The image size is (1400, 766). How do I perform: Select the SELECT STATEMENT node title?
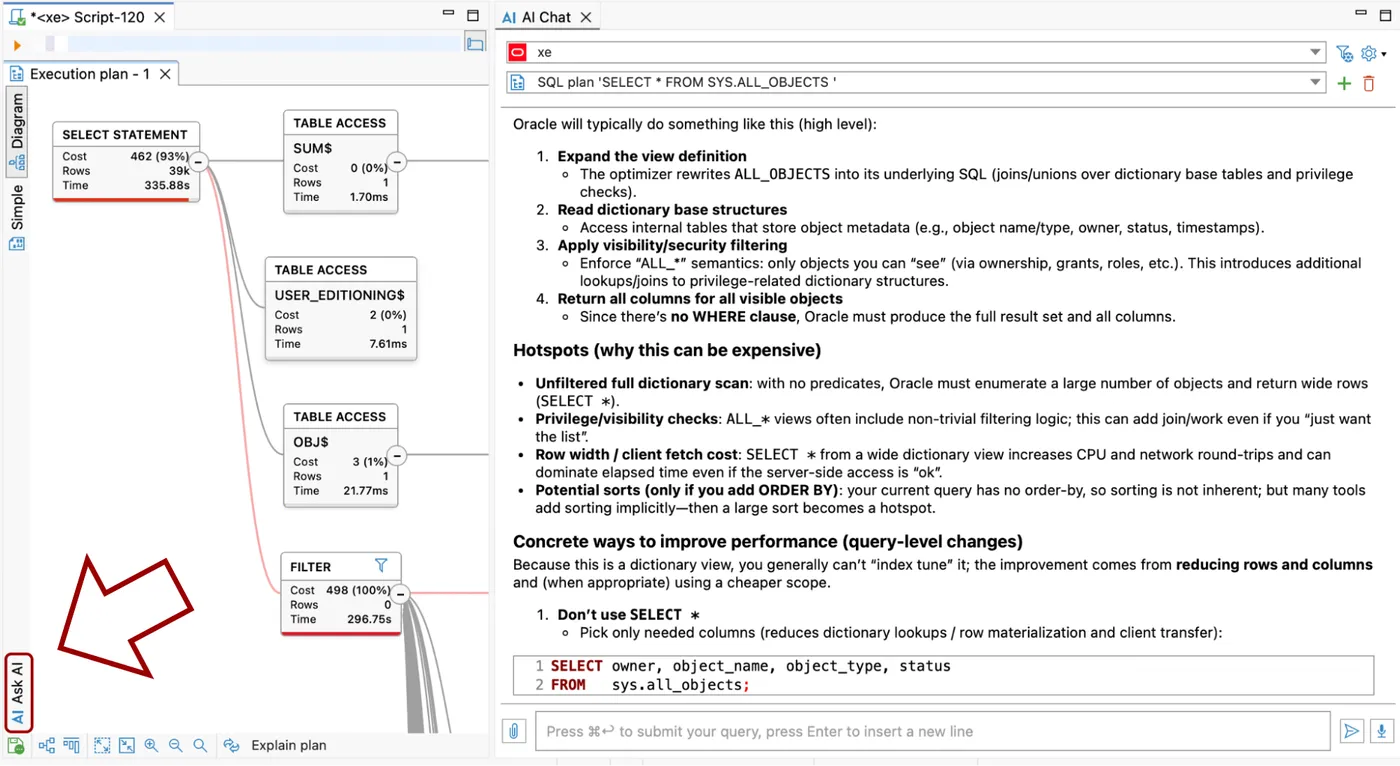click(x=125, y=135)
